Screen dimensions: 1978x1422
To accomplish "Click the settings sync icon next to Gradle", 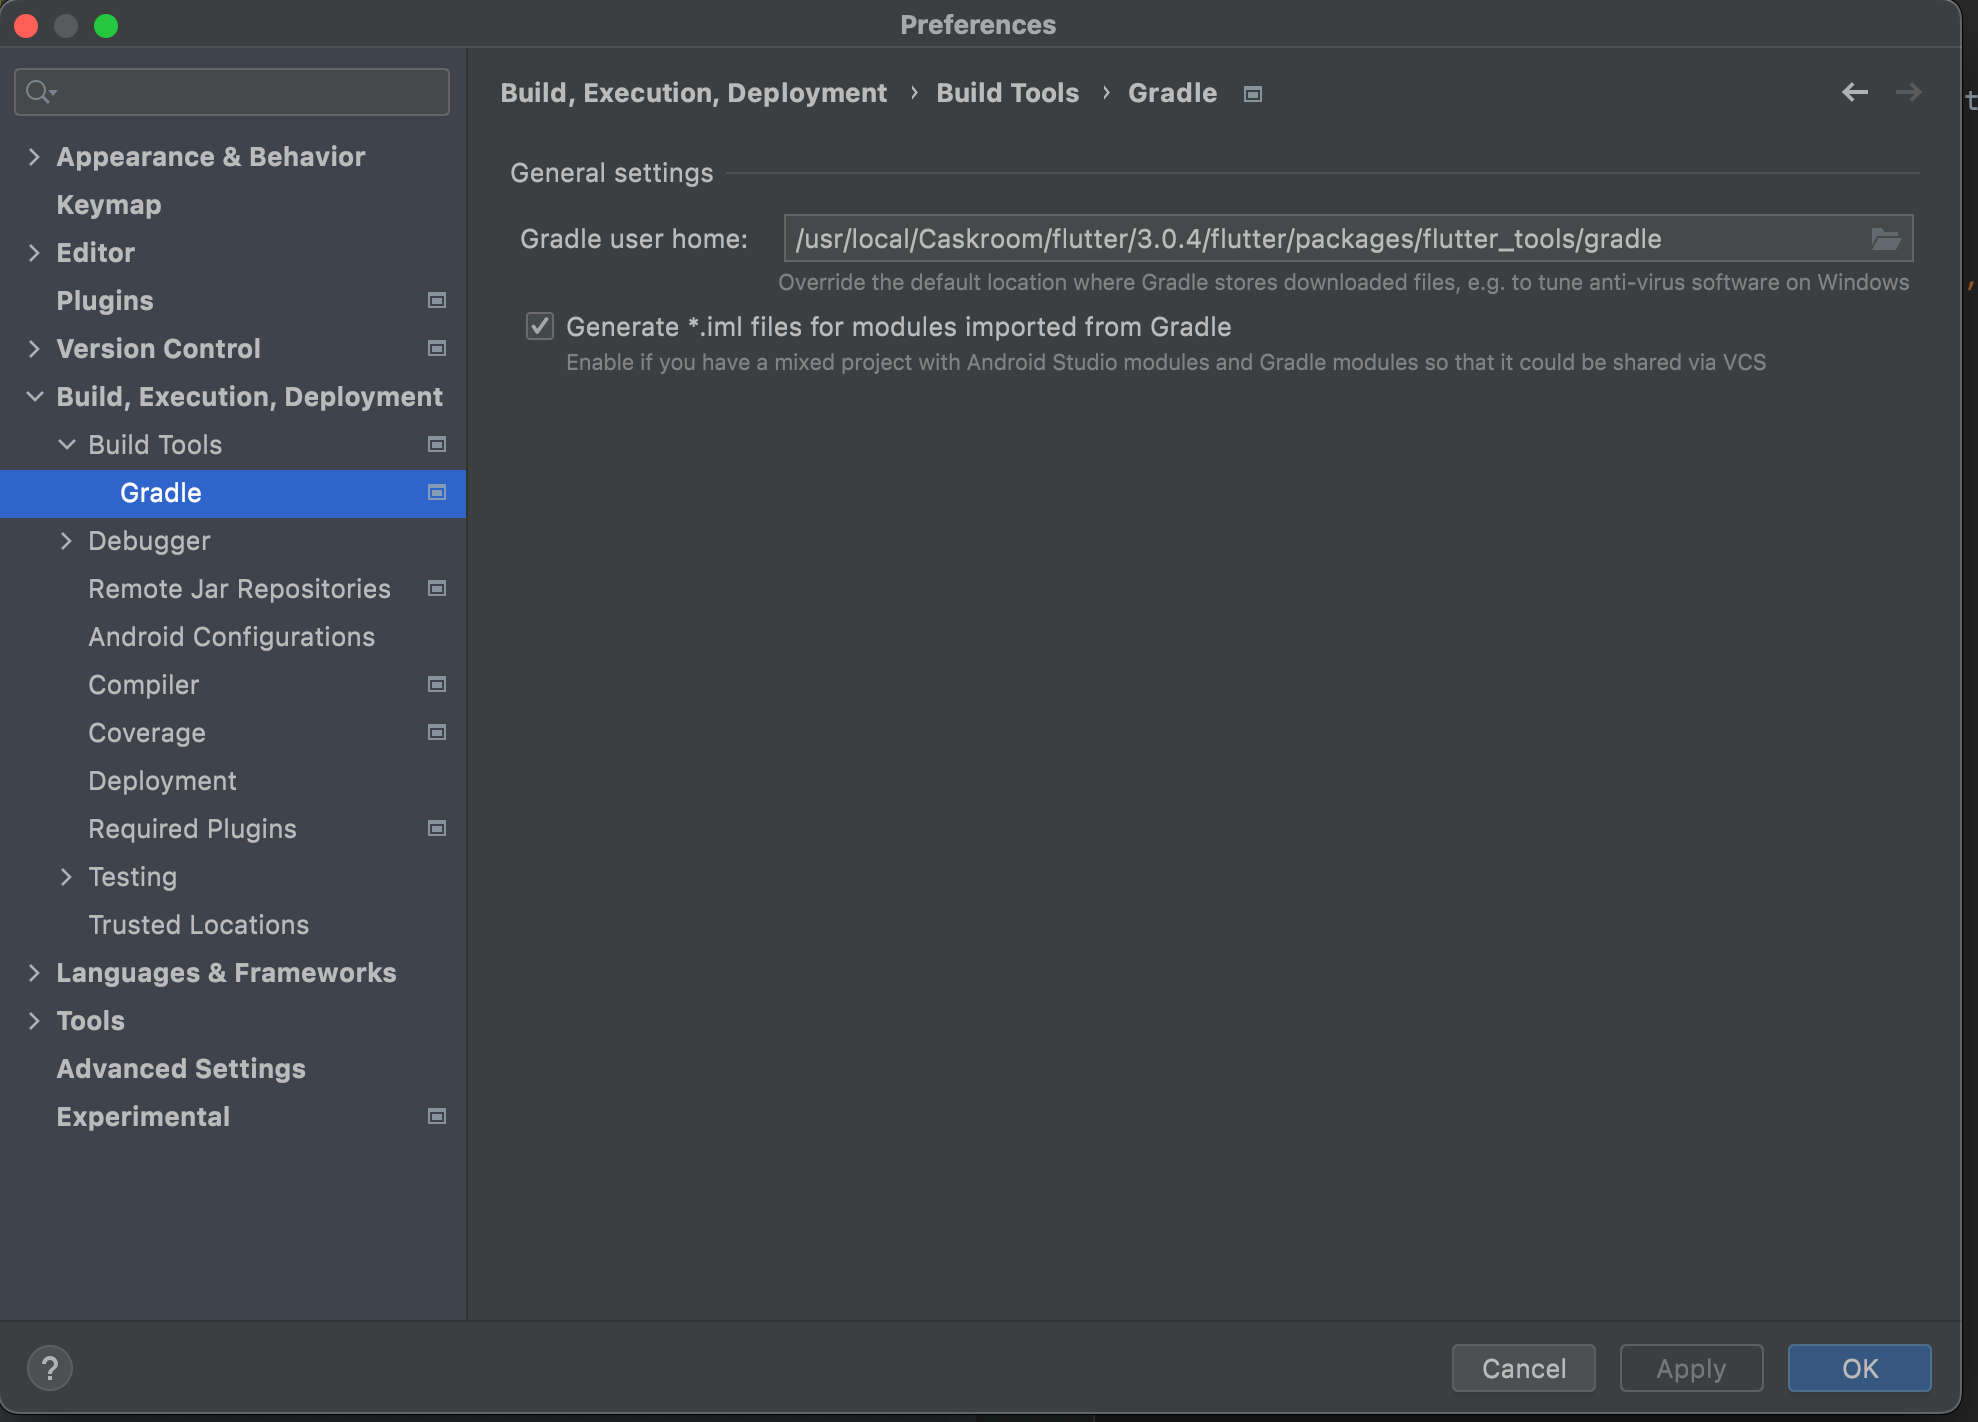I will tap(438, 491).
